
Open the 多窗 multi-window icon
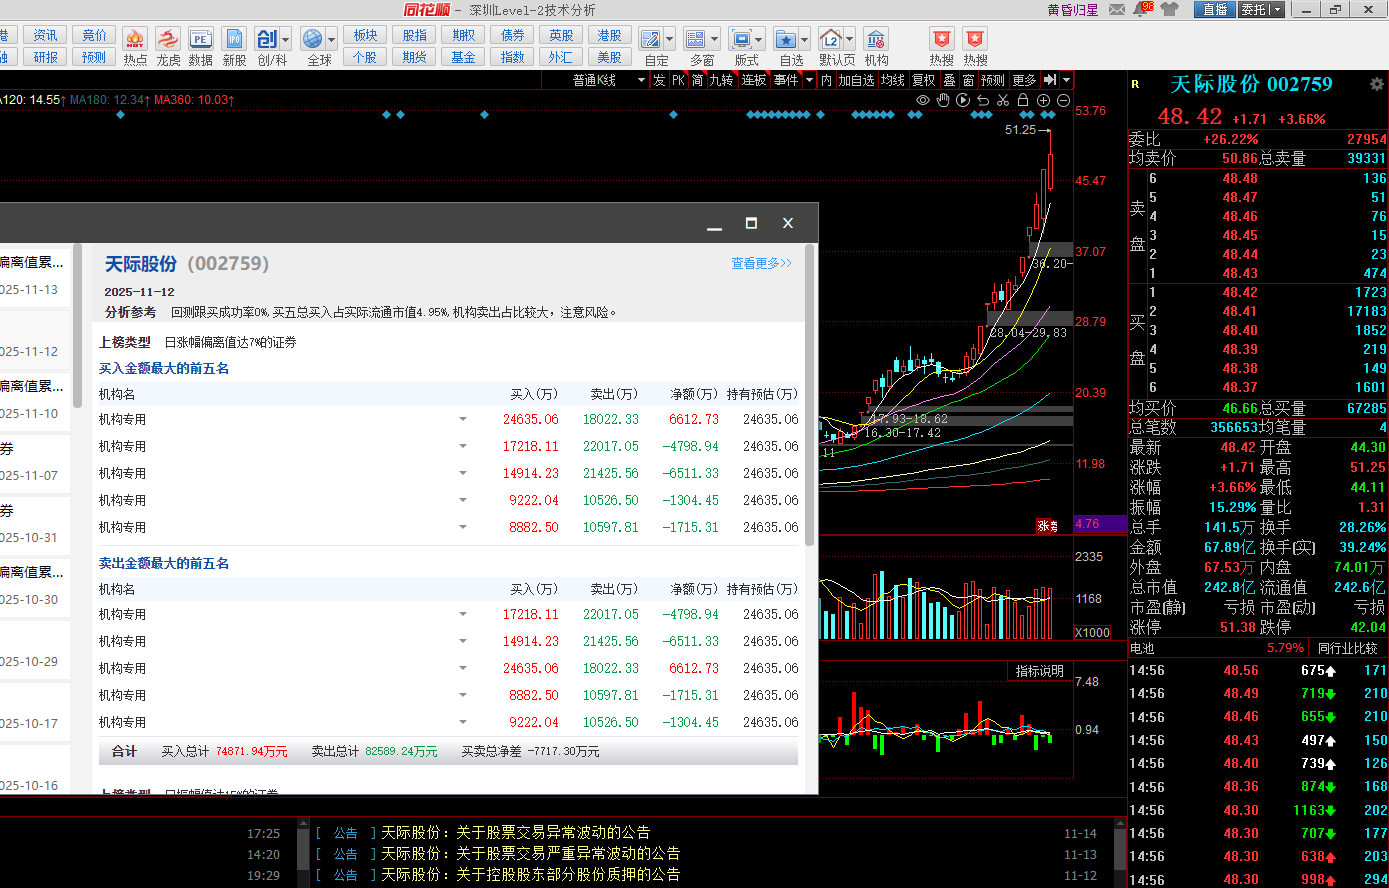696,40
